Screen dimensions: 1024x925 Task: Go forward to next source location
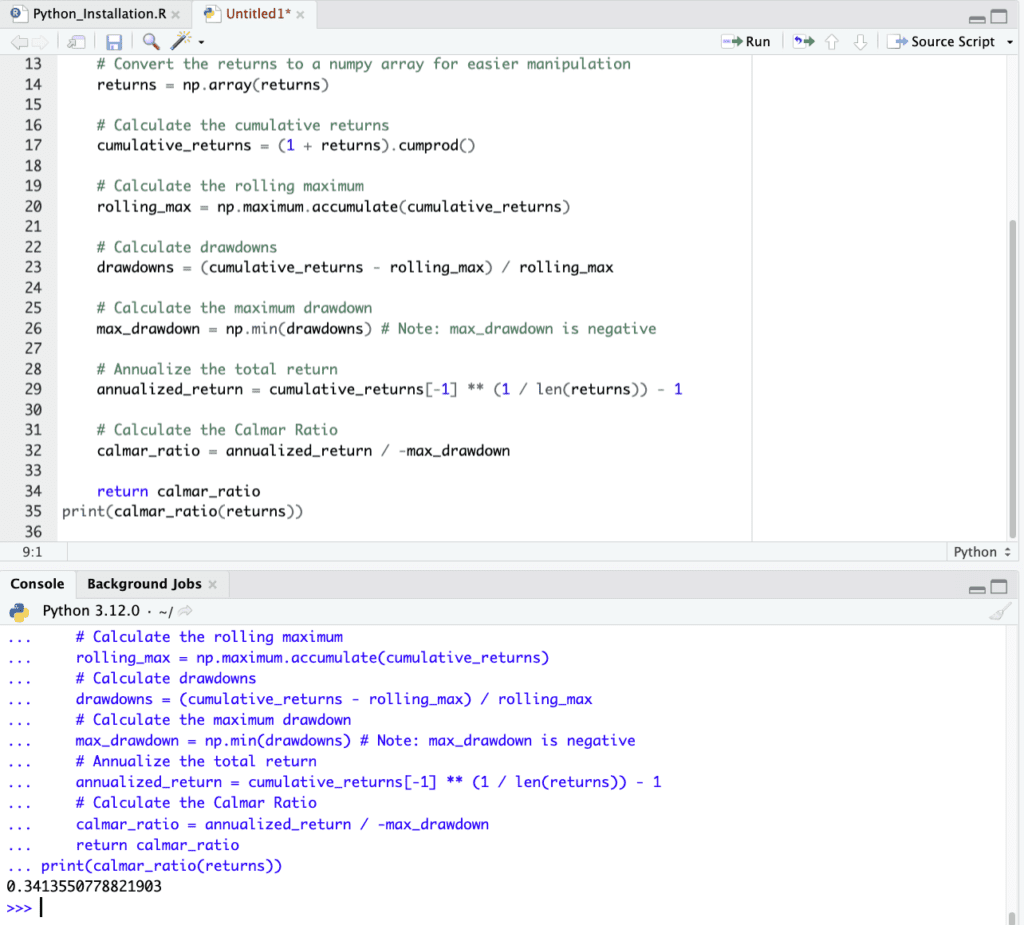tap(40, 42)
